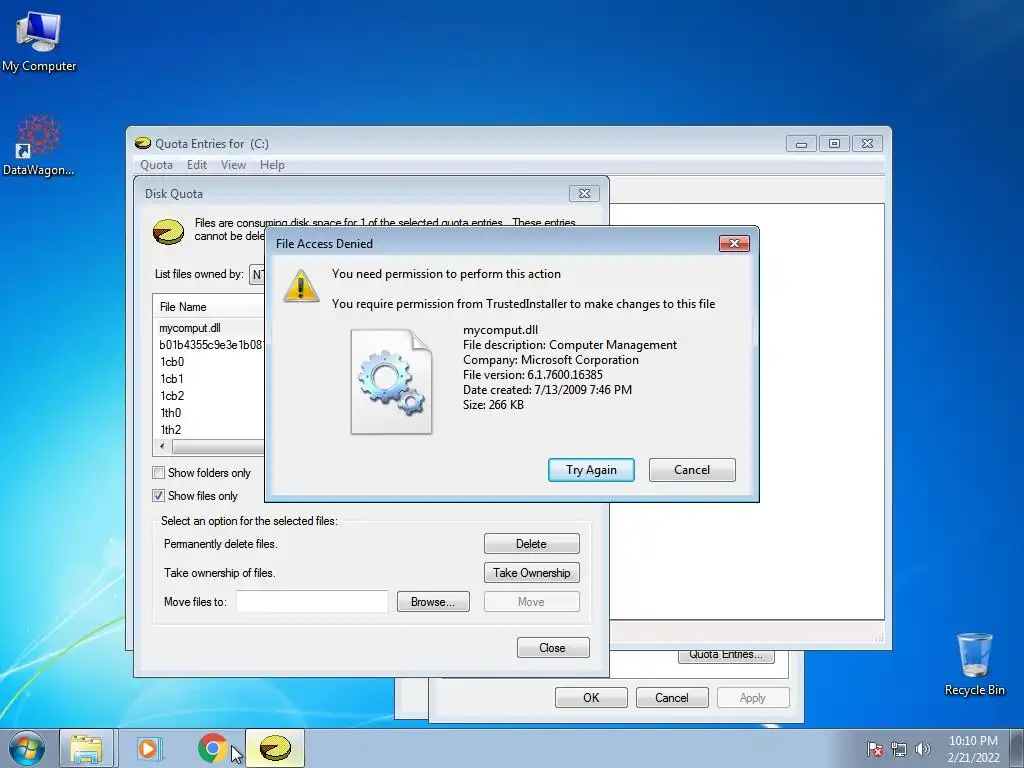1024x768 pixels.
Task: Enable Show folders only checkbox
Action: tap(159, 473)
